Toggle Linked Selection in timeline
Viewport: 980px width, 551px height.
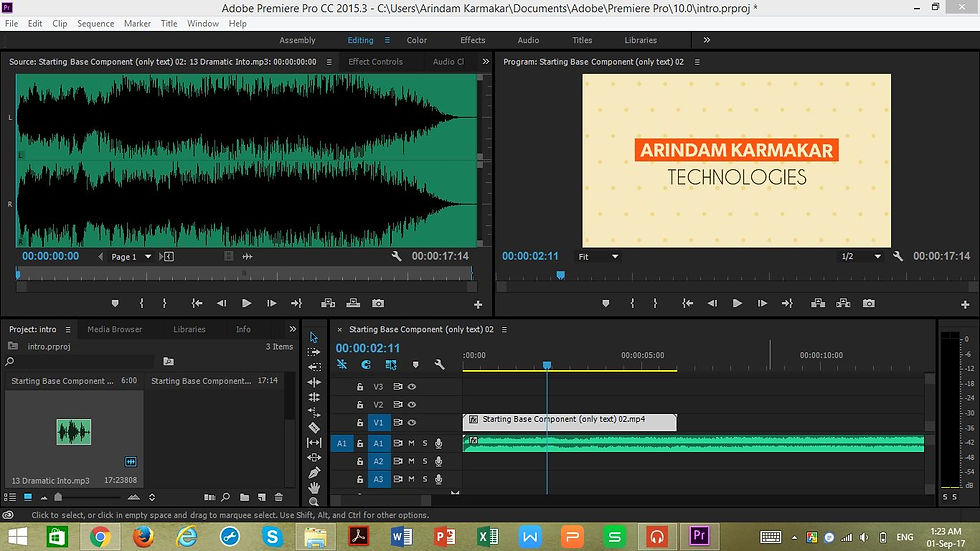click(391, 364)
